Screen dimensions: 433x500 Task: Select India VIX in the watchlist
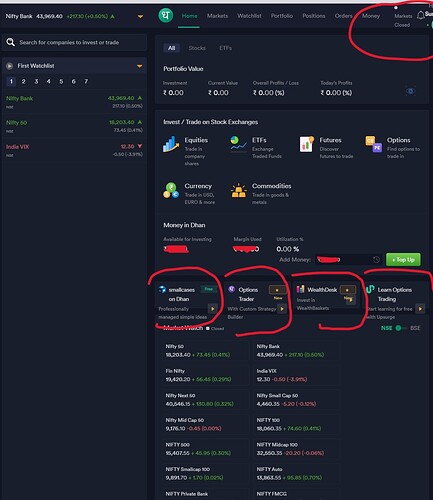click(74, 150)
